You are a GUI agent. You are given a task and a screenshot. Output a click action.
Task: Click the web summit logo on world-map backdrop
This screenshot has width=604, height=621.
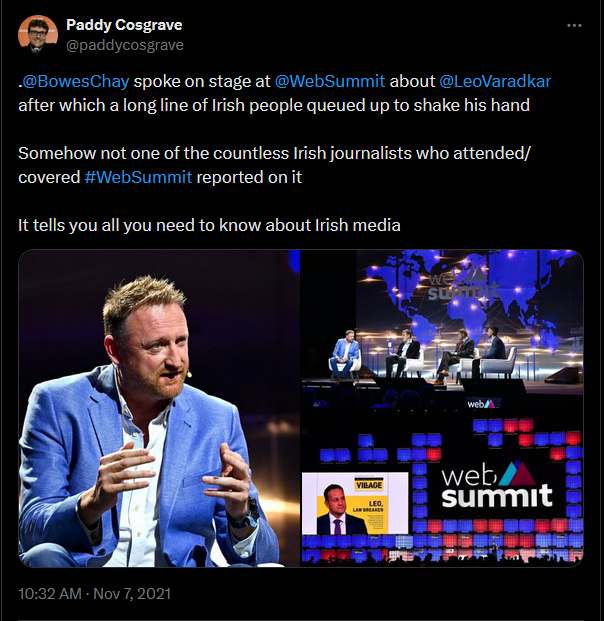(462, 284)
